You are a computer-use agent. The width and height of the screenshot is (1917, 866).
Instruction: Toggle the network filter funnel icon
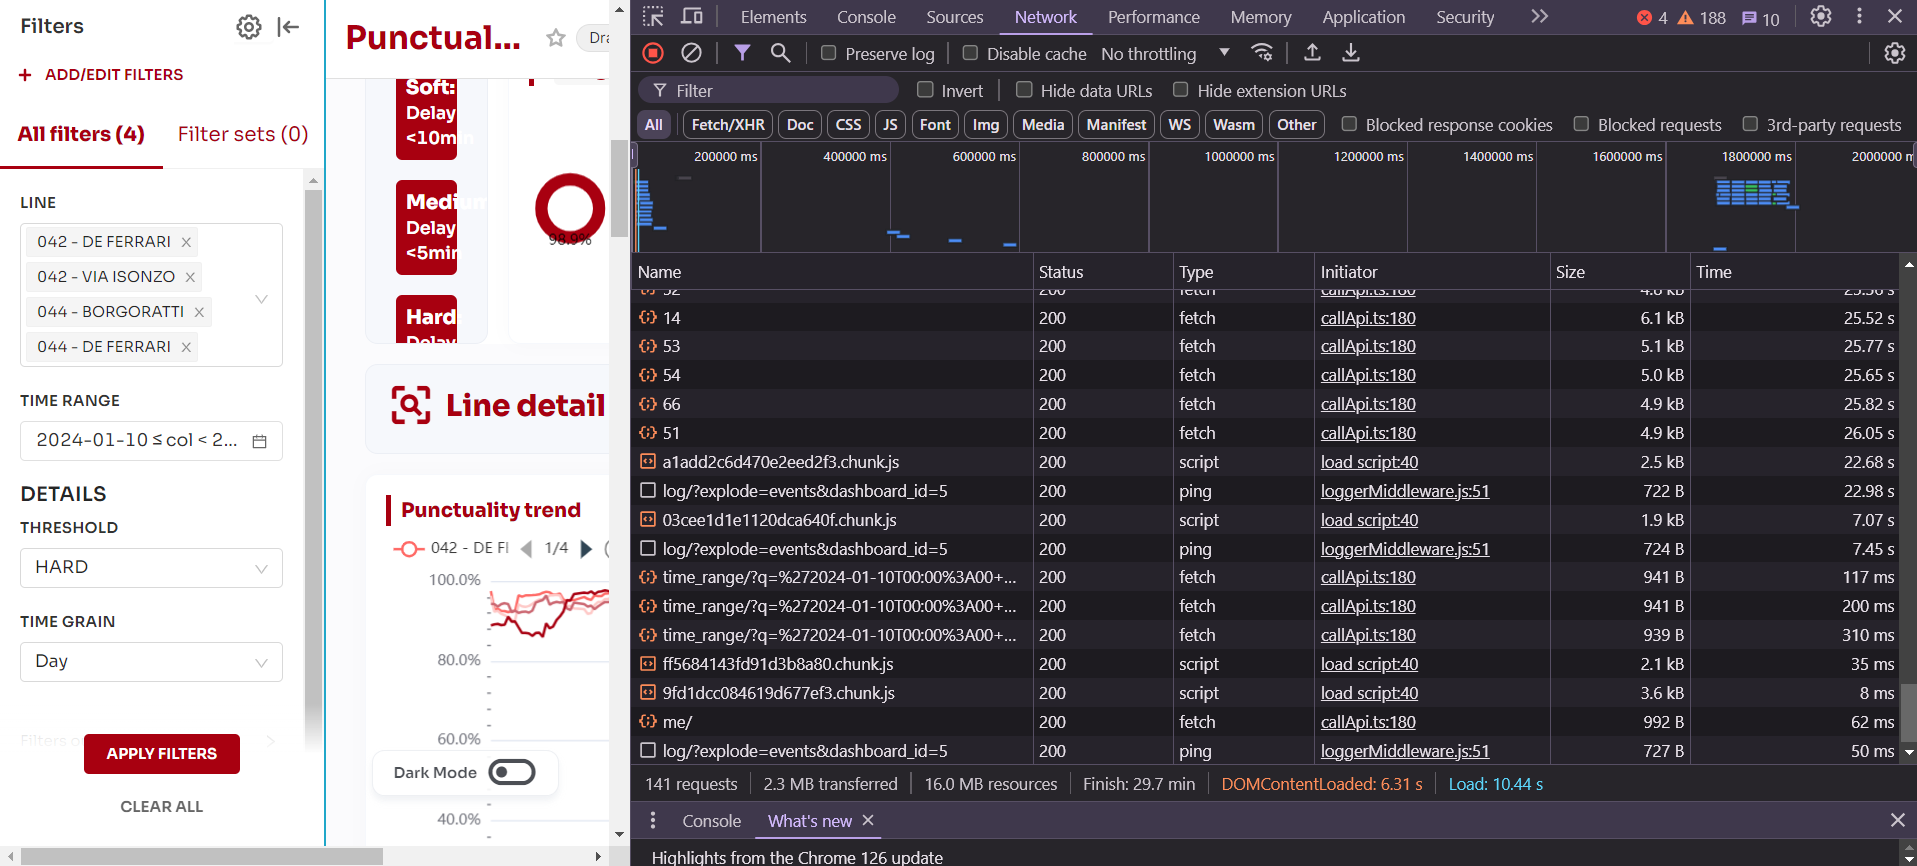742,53
